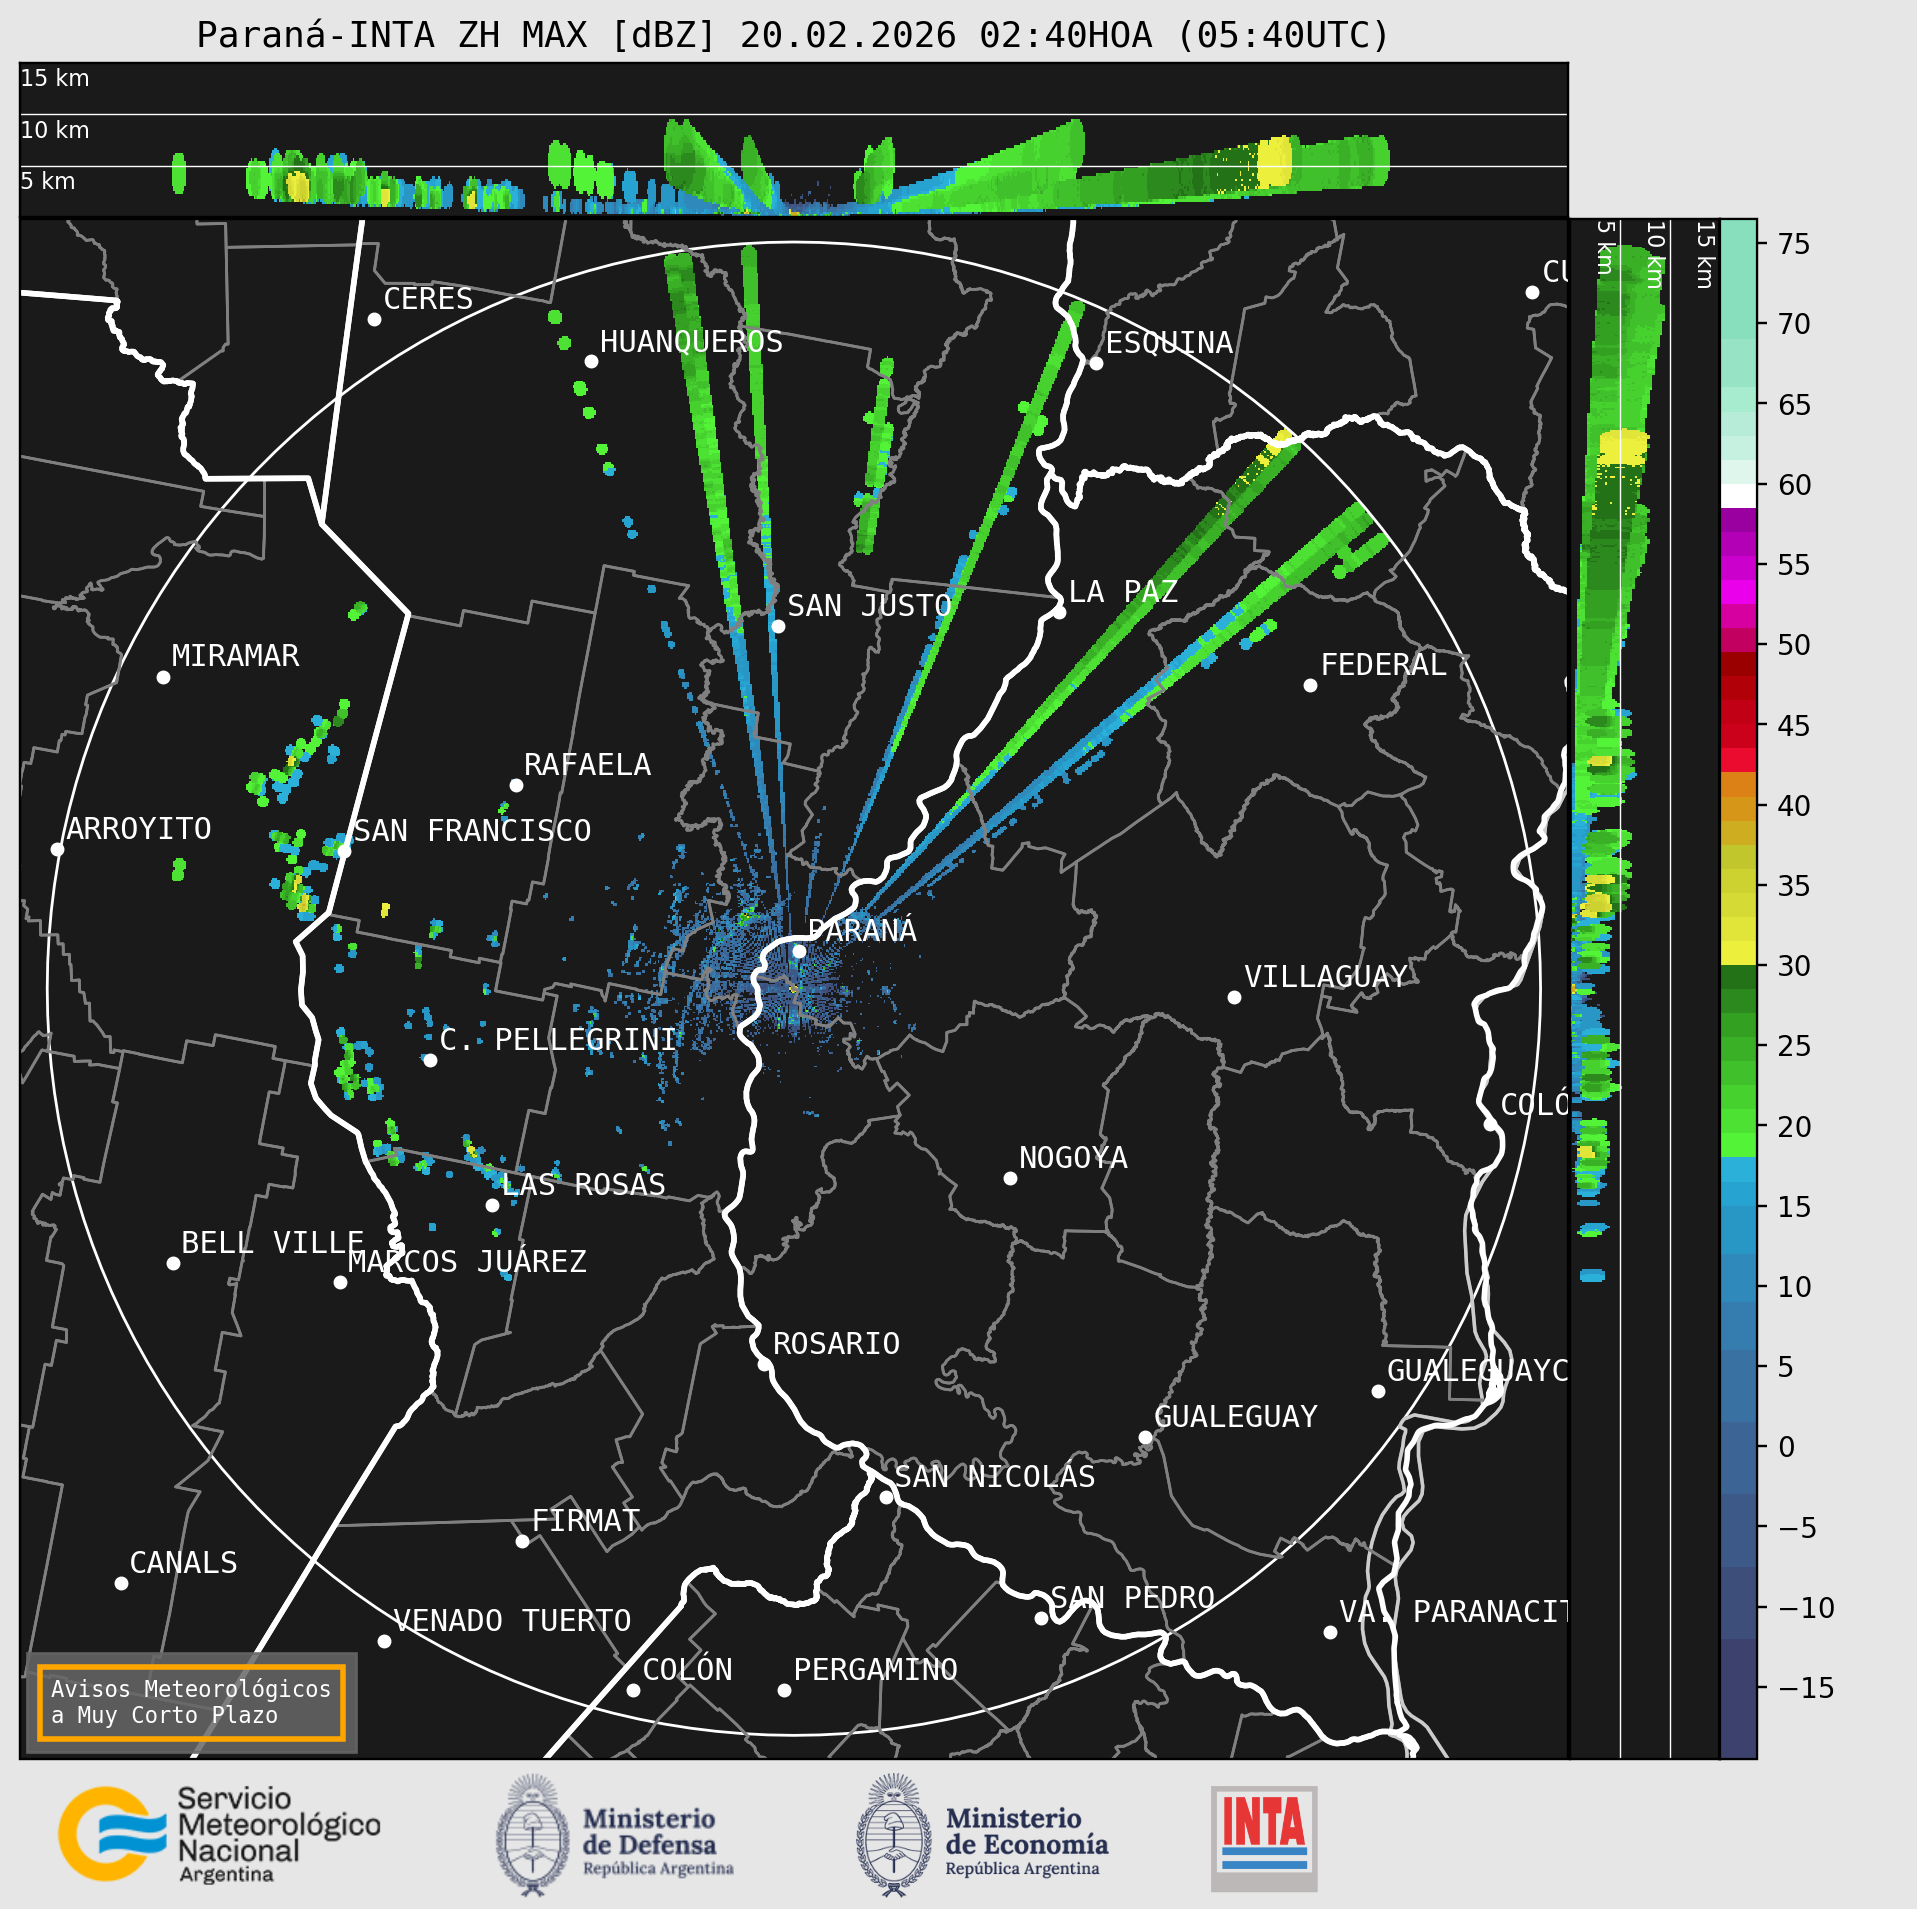Click the Ministerio de Defensa emblem
Viewport: 1917px width, 1909px height.
coord(615,1835)
